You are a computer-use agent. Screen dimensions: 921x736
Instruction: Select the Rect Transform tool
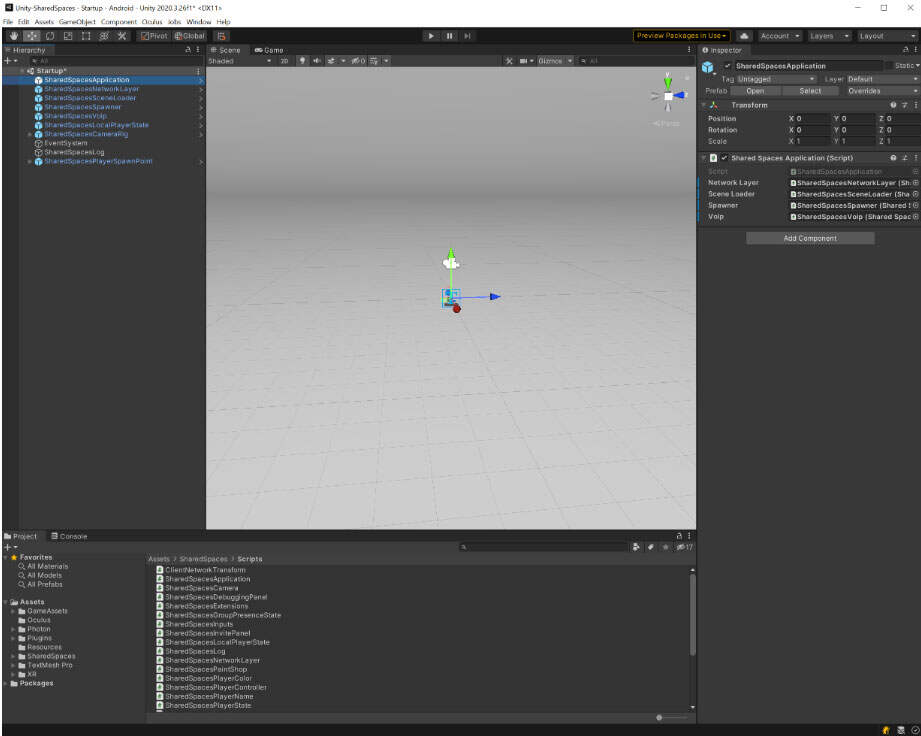(86, 36)
